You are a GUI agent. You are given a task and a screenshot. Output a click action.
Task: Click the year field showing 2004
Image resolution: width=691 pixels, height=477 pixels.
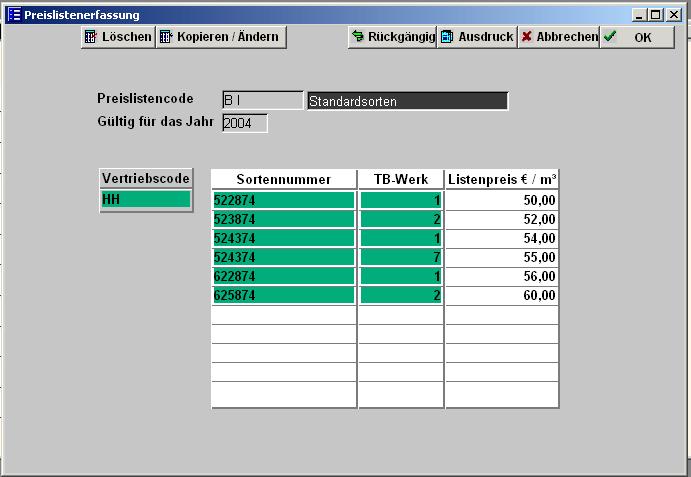(244, 123)
